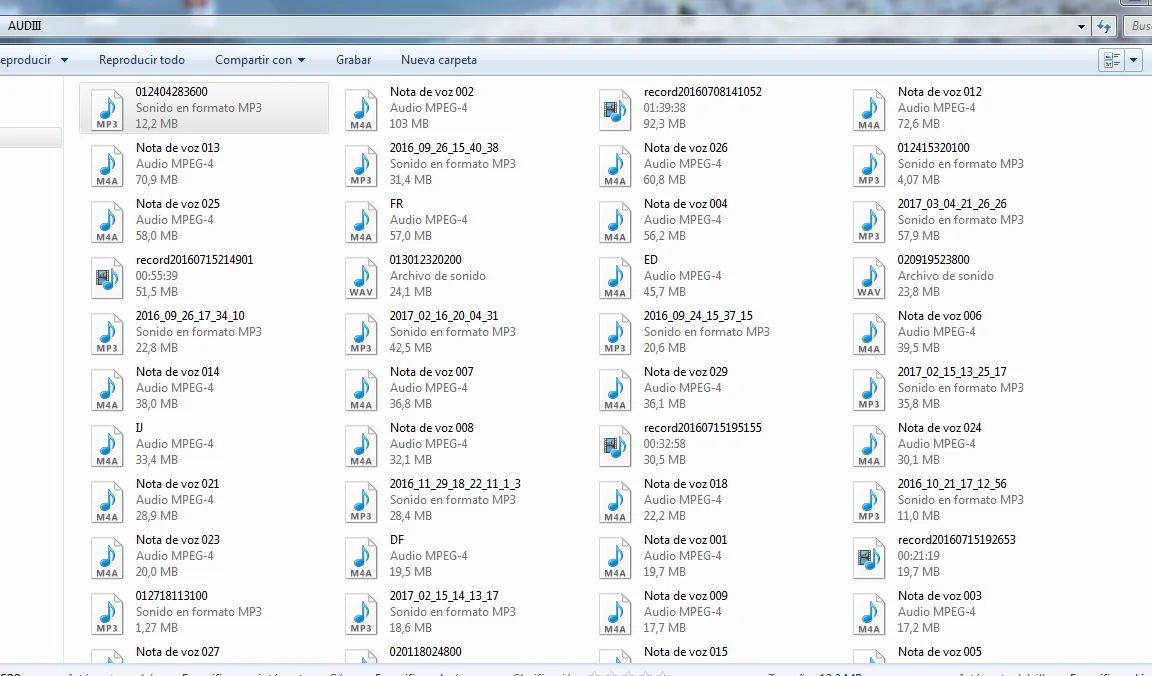Screen dimensions: 1152x676
Task: Select the M4A icon for file ED
Action: pyautogui.click(x=615, y=277)
